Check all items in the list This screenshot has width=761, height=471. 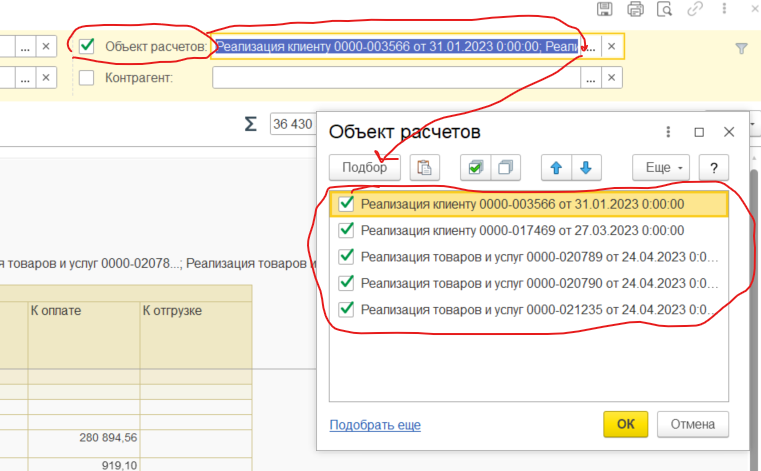pos(475,168)
